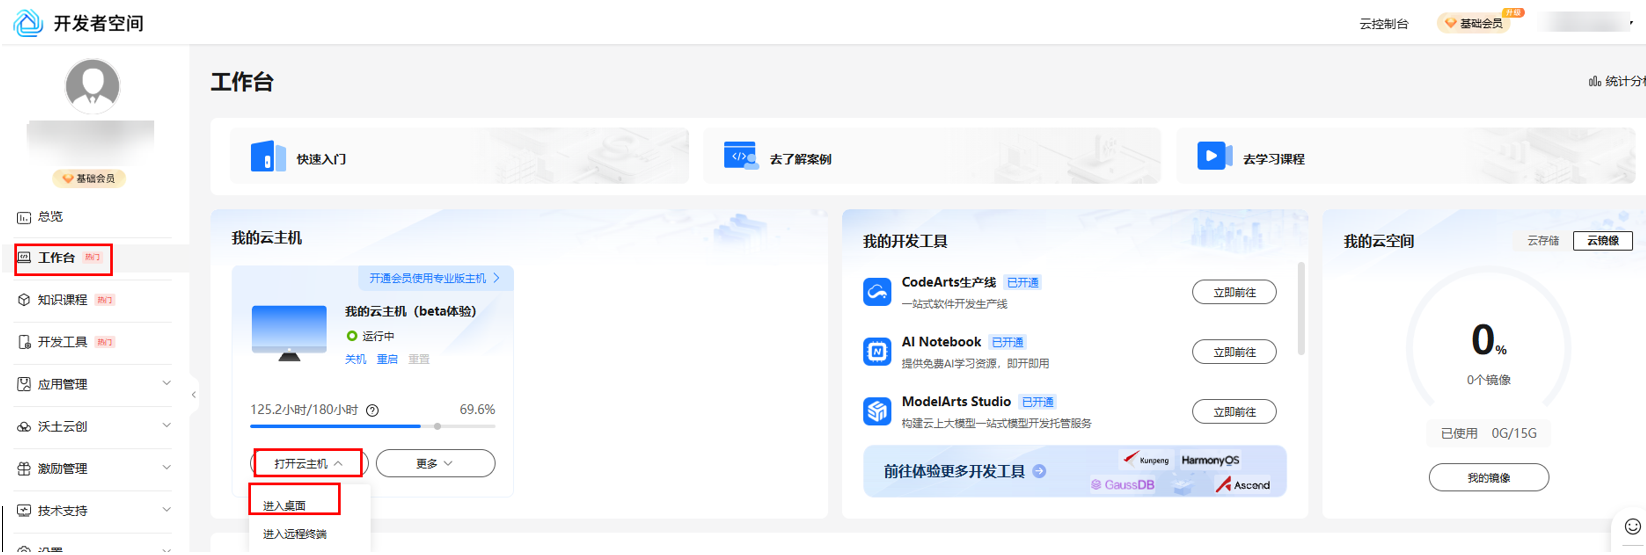
Task: Open the 更多 dropdown button
Action: pyautogui.click(x=435, y=463)
